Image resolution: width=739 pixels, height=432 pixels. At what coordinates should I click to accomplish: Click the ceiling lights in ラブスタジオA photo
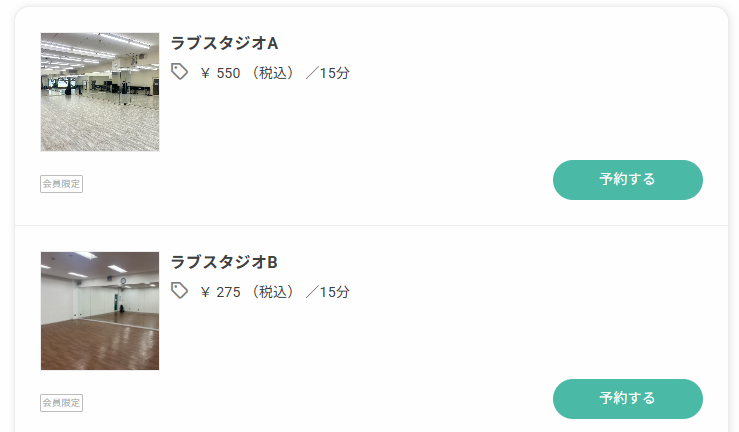pyautogui.click(x=99, y=45)
